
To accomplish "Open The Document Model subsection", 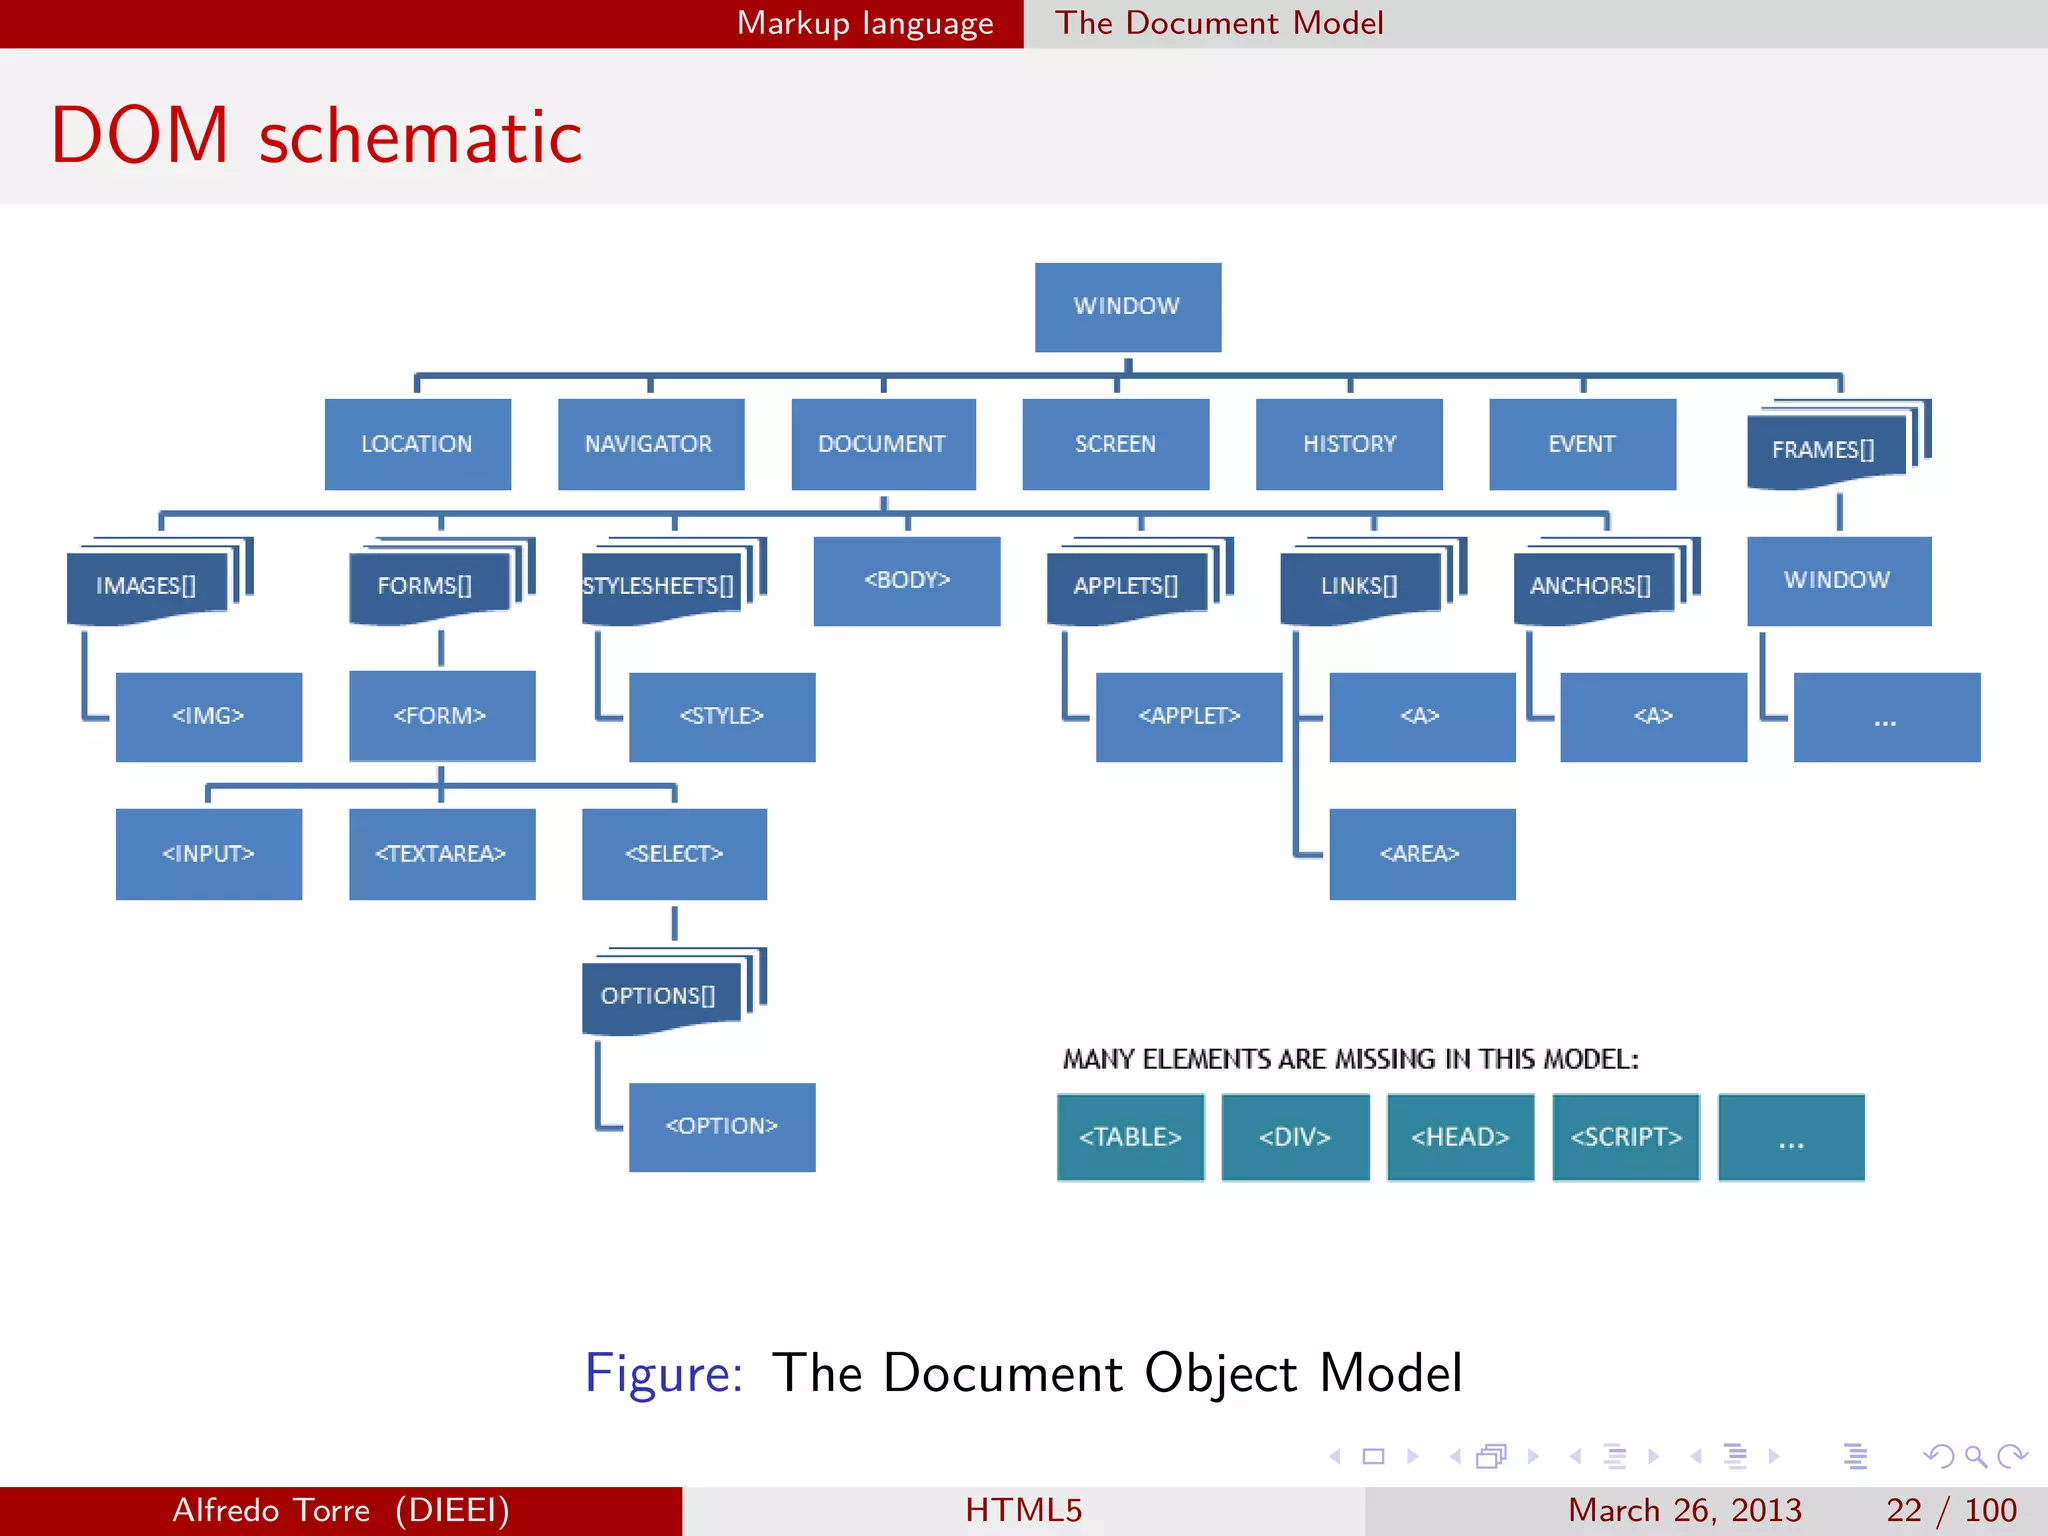I will point(1219,23).
